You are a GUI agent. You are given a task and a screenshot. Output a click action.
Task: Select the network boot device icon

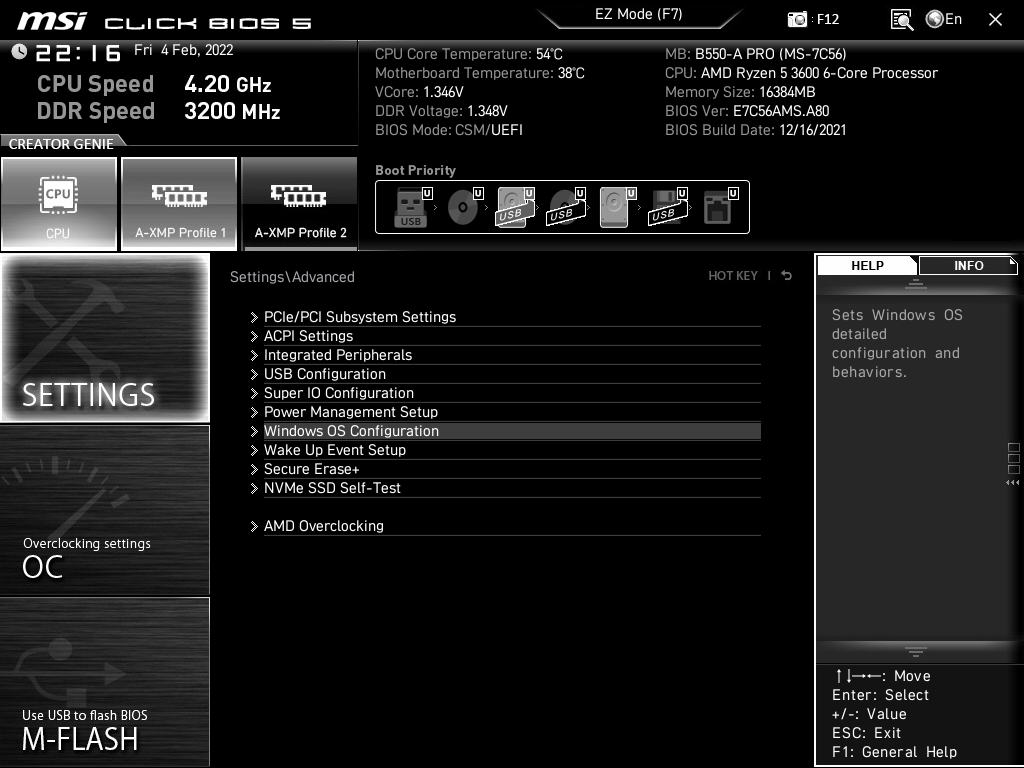[x=717, y=208]
